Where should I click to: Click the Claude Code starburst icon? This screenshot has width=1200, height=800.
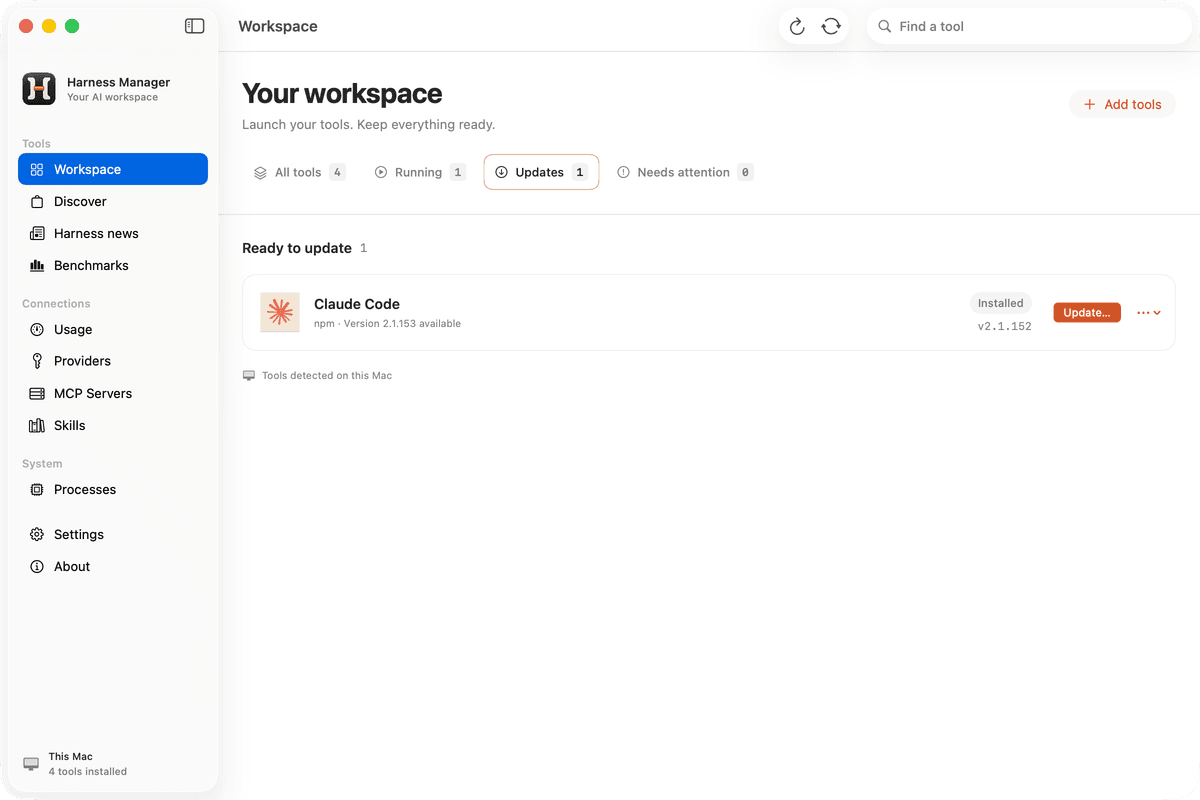click(x=280, y=313)
